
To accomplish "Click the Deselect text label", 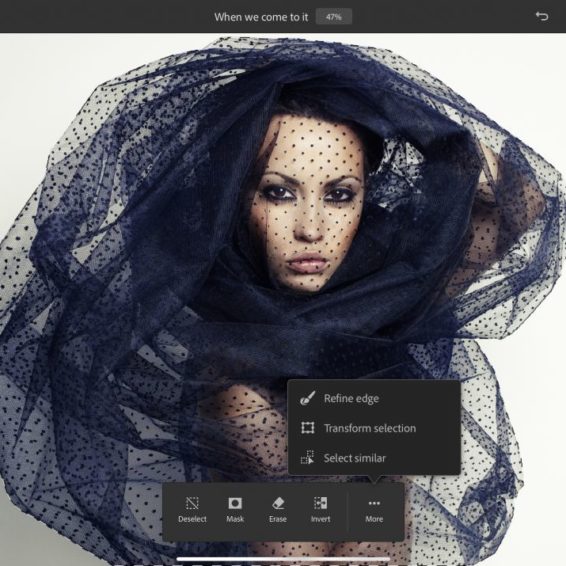I will click(192, 519).
